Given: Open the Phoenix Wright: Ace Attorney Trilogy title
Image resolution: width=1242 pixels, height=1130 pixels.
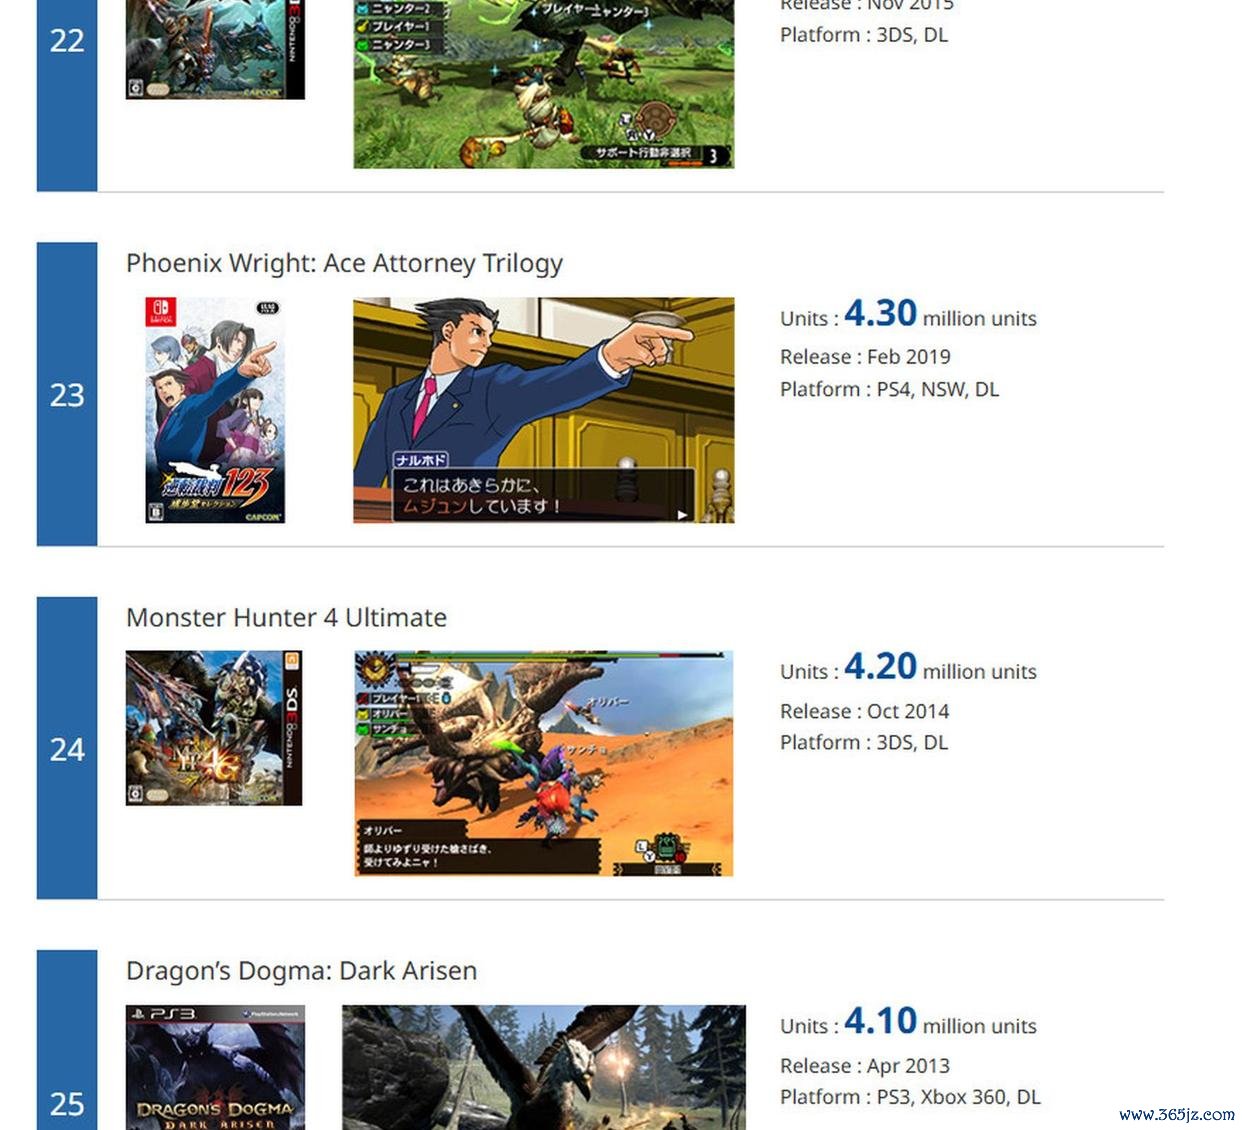Looking at the screenshot, I should (344, 263).
